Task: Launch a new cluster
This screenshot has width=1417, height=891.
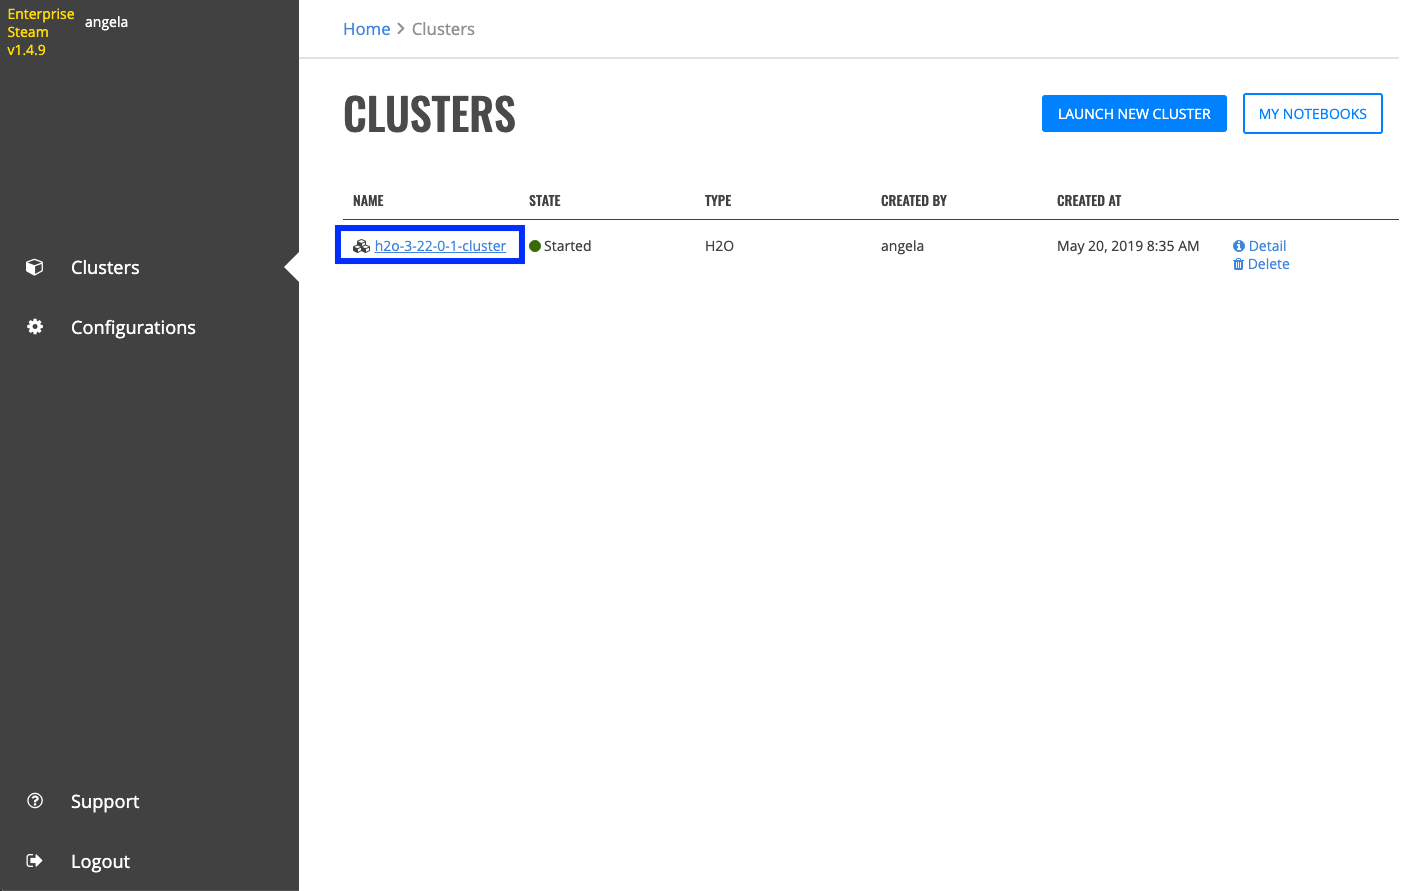Action: point(1134,114)
